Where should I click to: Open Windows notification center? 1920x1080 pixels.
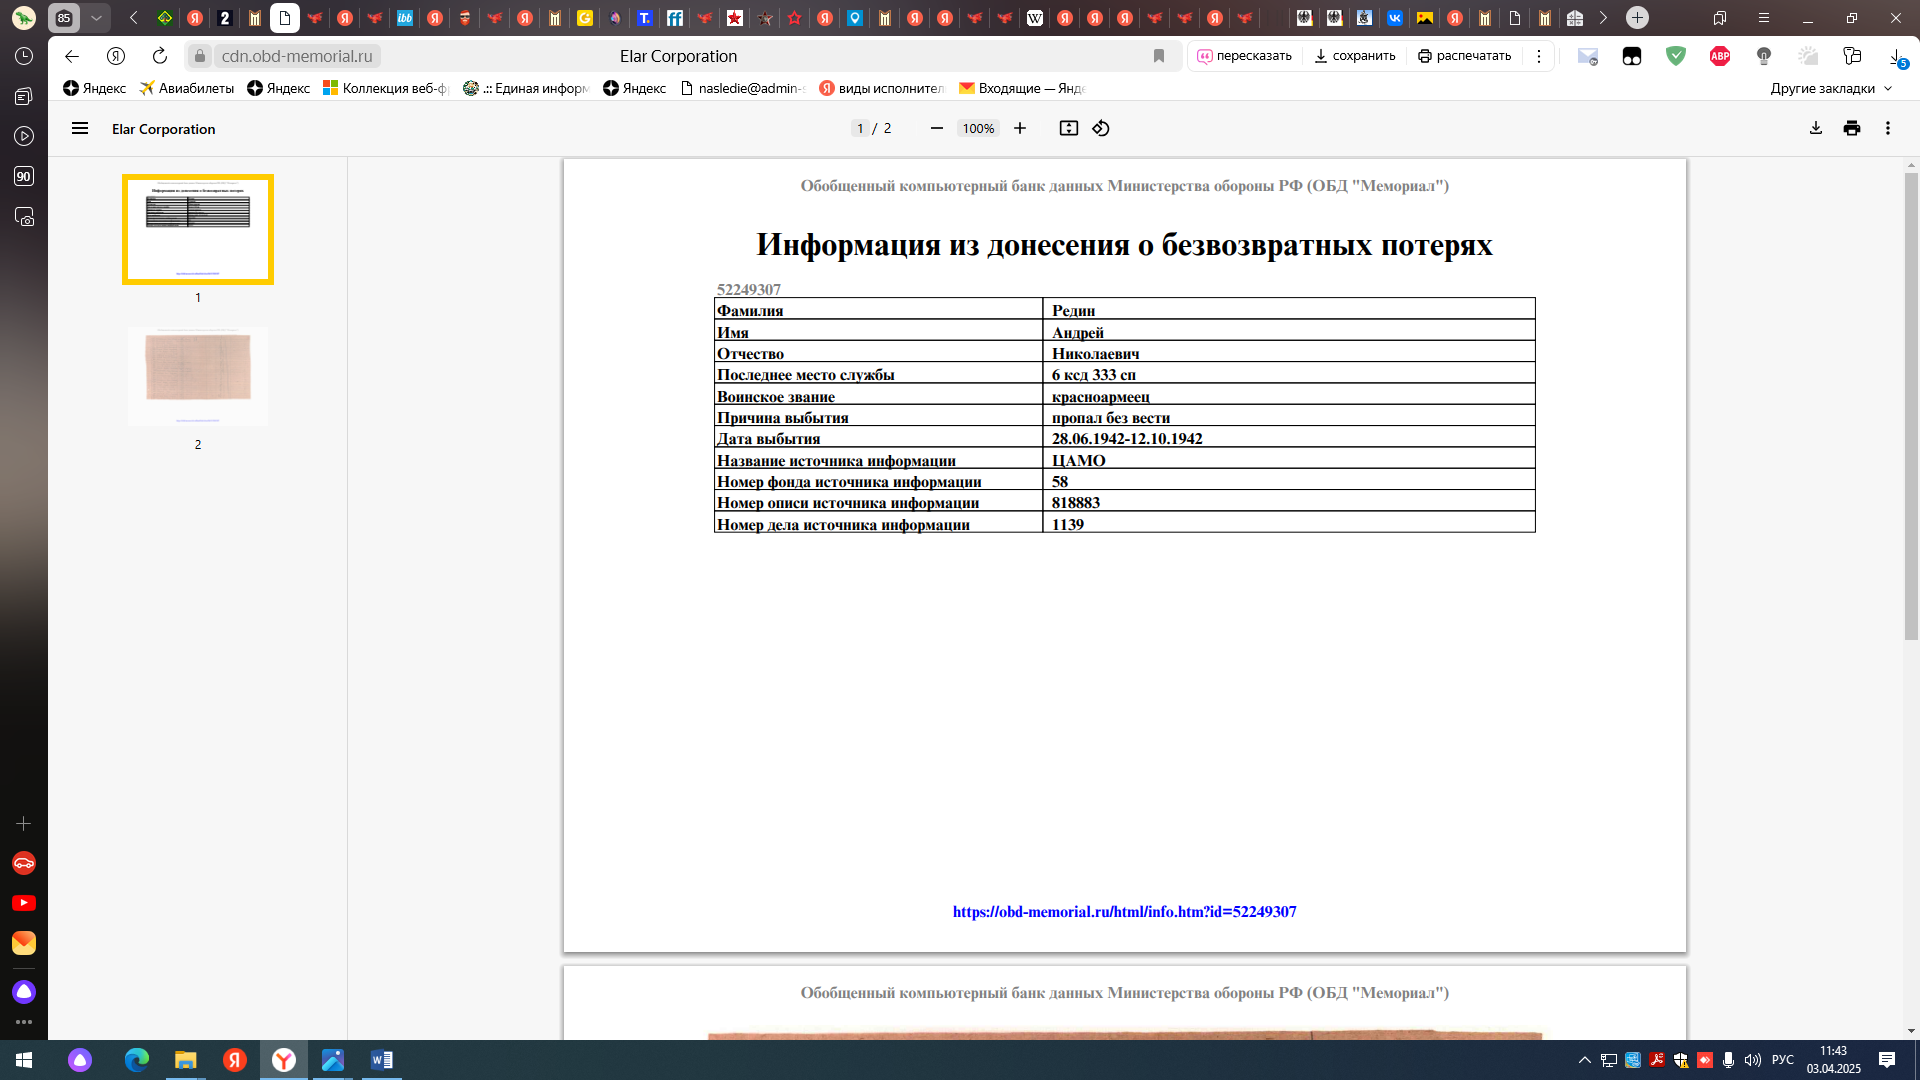pos(1887,1060)
